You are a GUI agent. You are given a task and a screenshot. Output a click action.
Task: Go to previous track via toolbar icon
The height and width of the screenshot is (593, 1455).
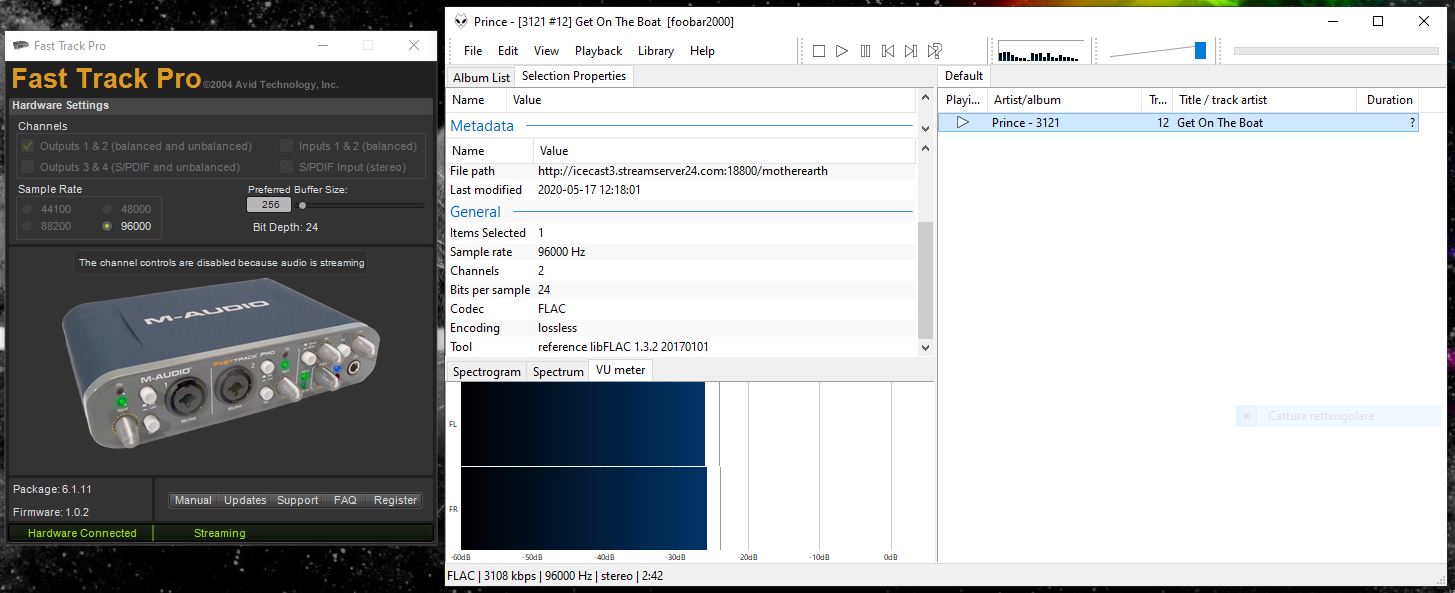click(888, 51)
